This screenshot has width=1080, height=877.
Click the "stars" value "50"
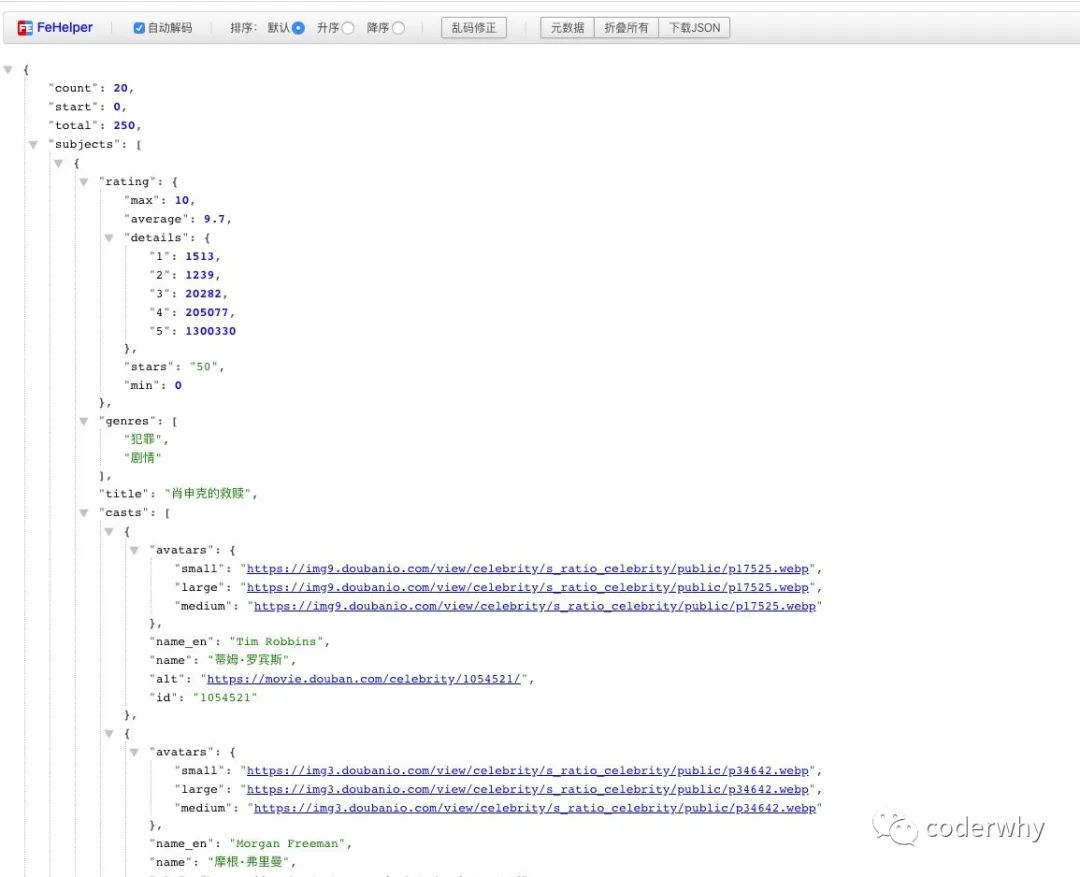pyautogui.click(x=203, y=367)
